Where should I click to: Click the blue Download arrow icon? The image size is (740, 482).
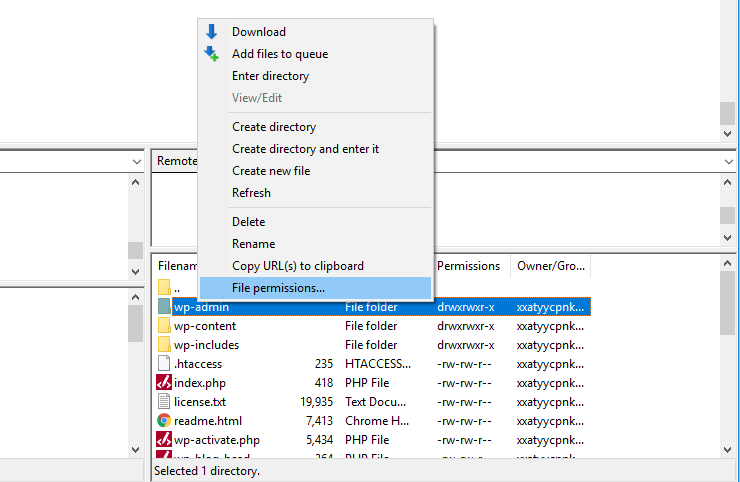(211, 32)
